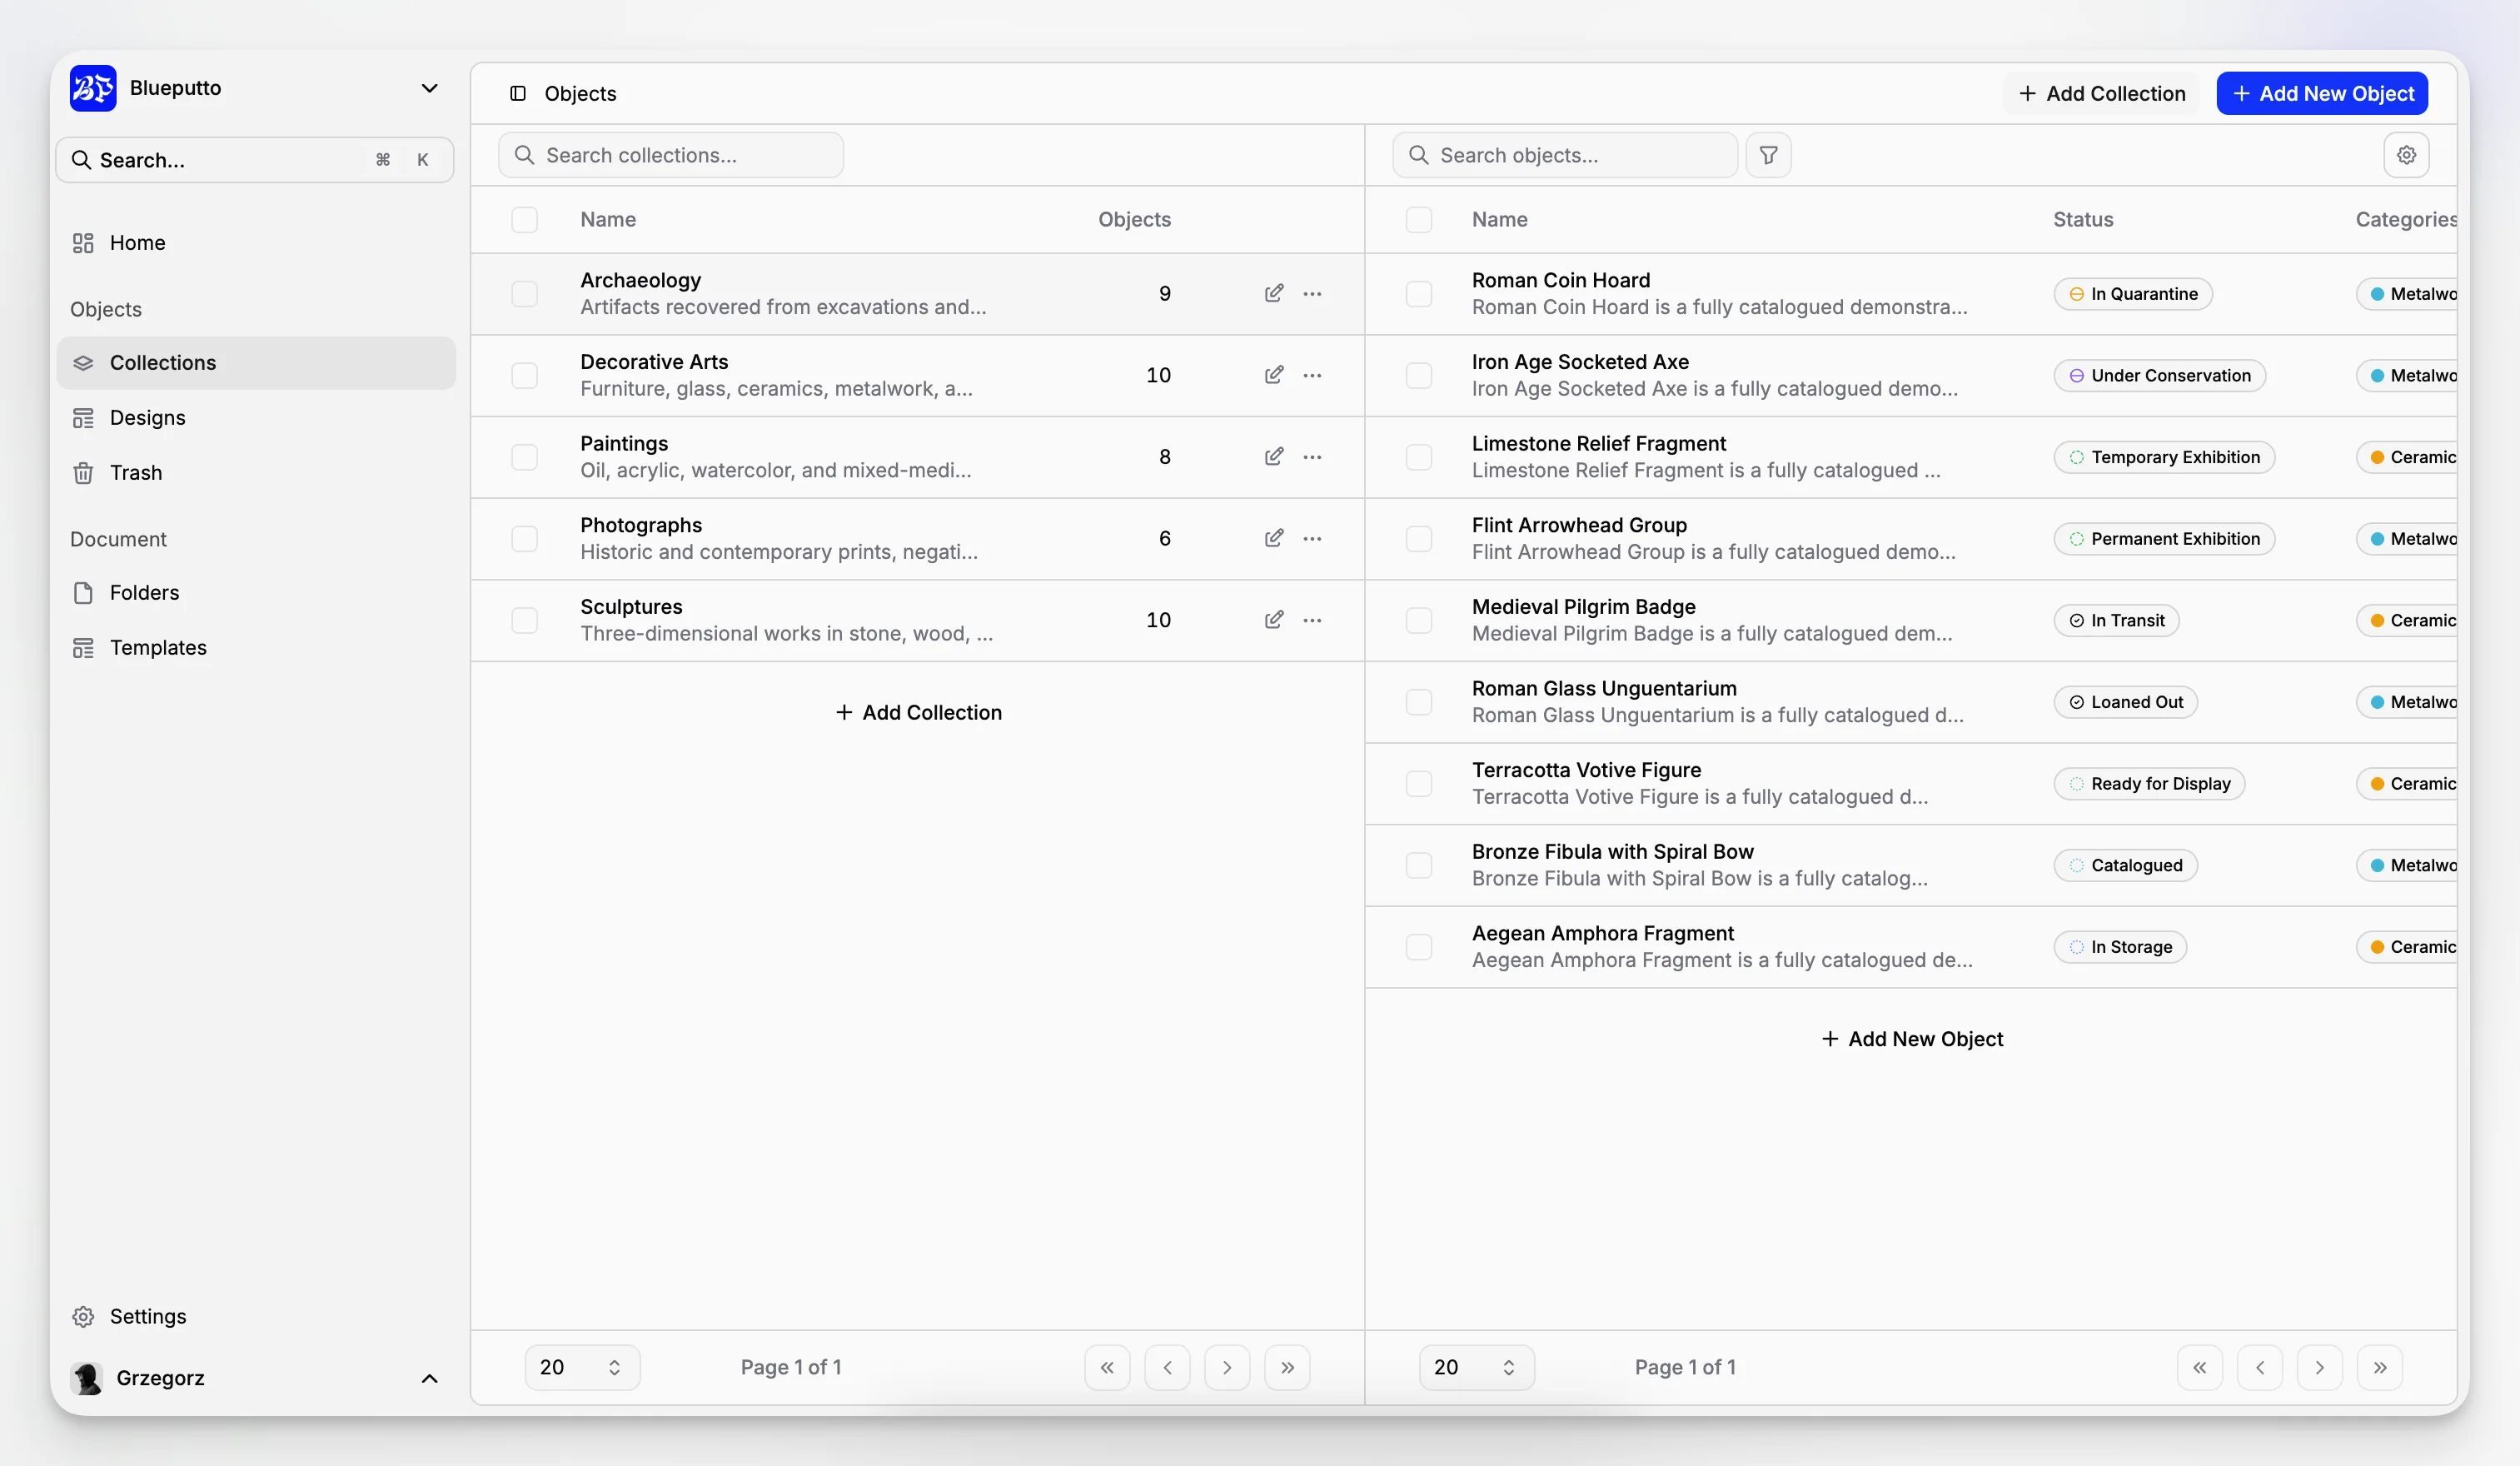Click Grzegorz user avatar
The height and width of the screenshot is (1466, 2520).
point(87,1378)
